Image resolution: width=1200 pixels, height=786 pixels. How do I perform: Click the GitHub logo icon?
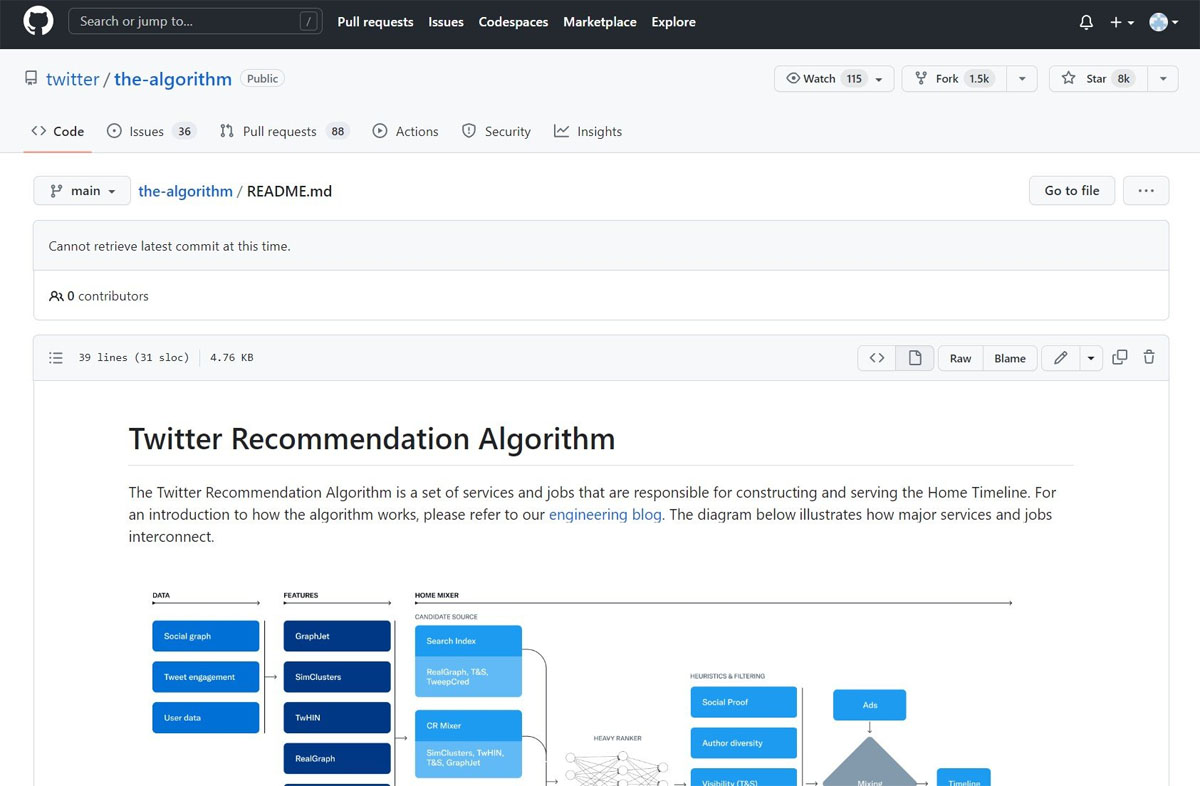(x=38, y=21)
